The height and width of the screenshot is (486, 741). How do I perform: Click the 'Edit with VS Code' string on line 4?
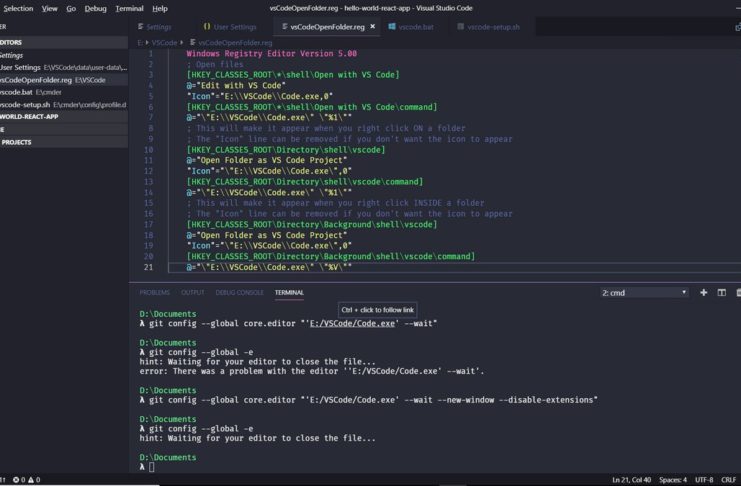coord(241,86)
